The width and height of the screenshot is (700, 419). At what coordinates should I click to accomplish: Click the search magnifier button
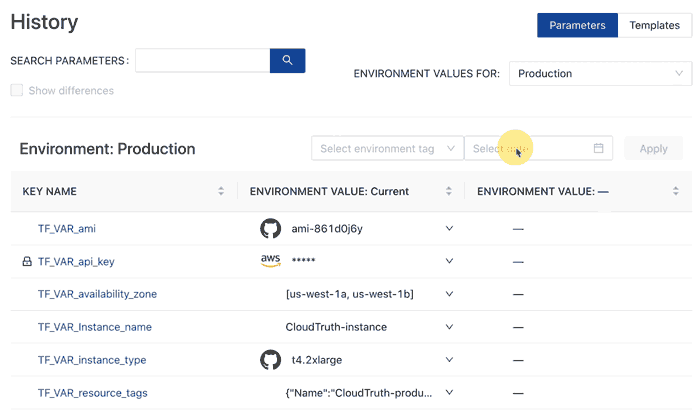287,60
